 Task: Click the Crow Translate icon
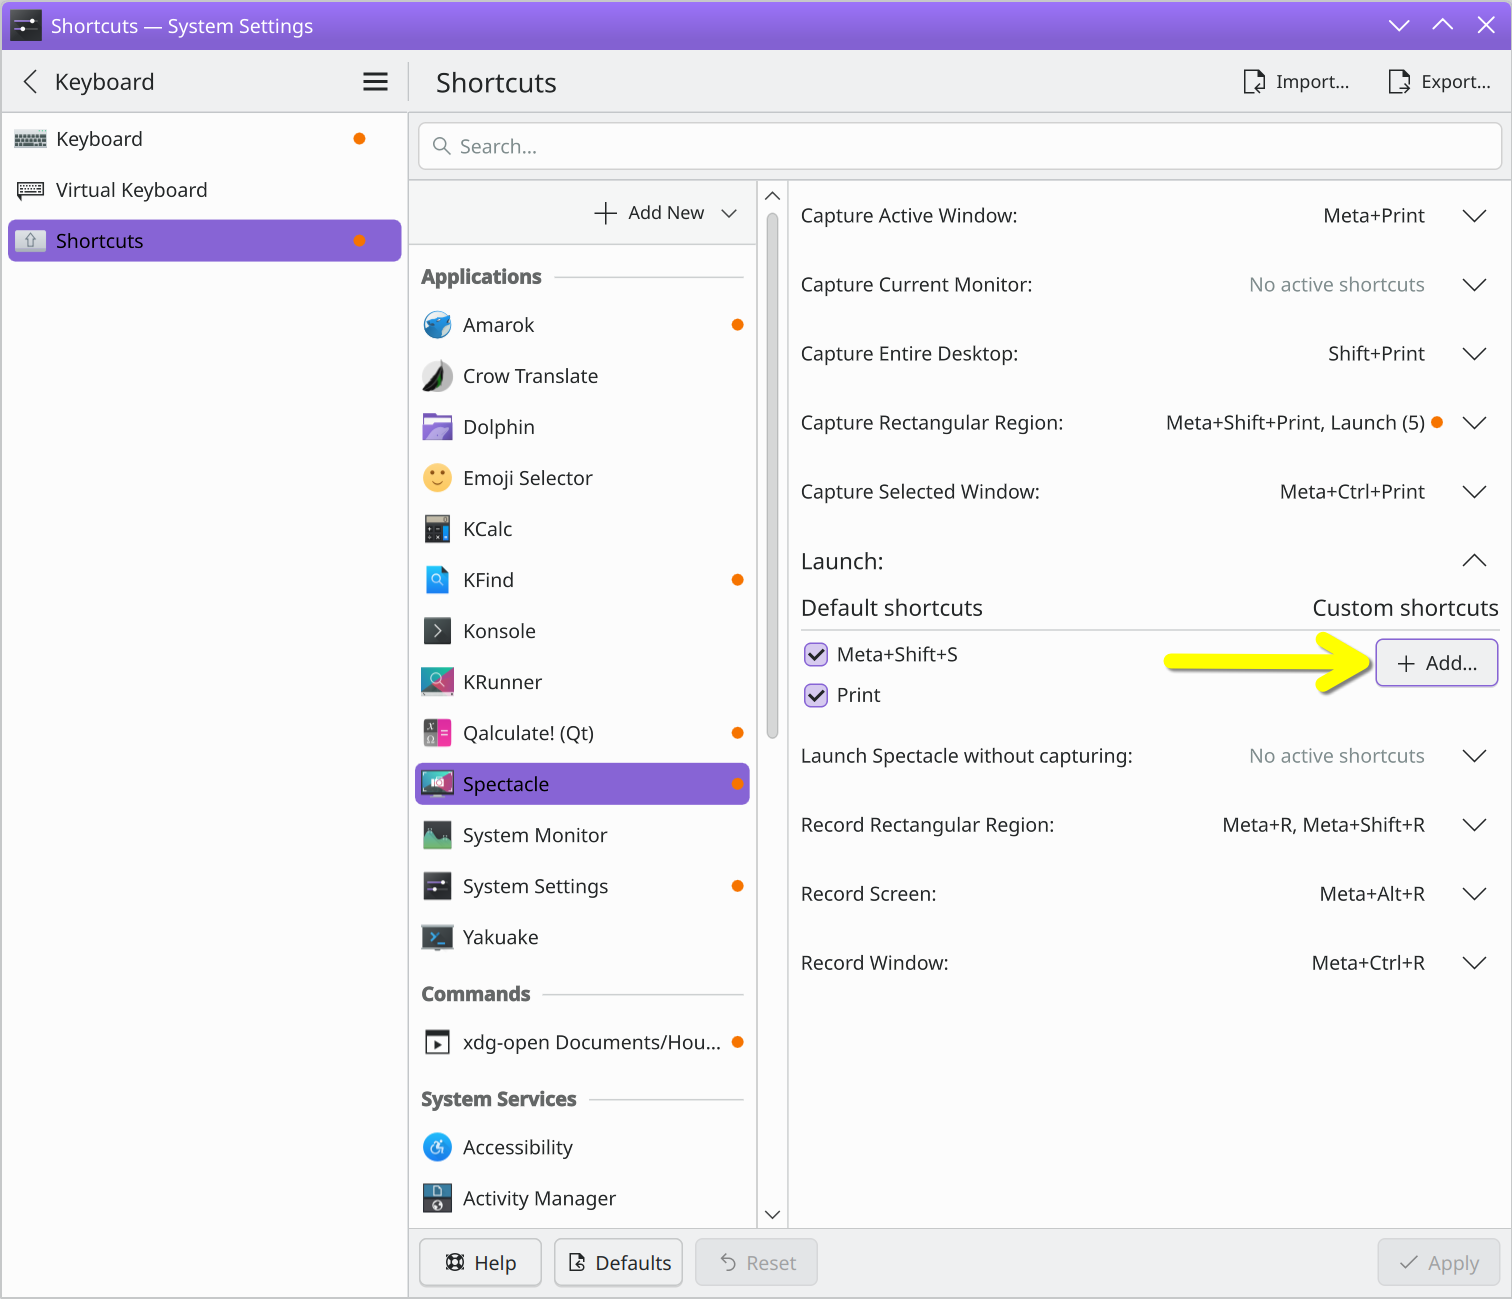[x=437, y=376]
